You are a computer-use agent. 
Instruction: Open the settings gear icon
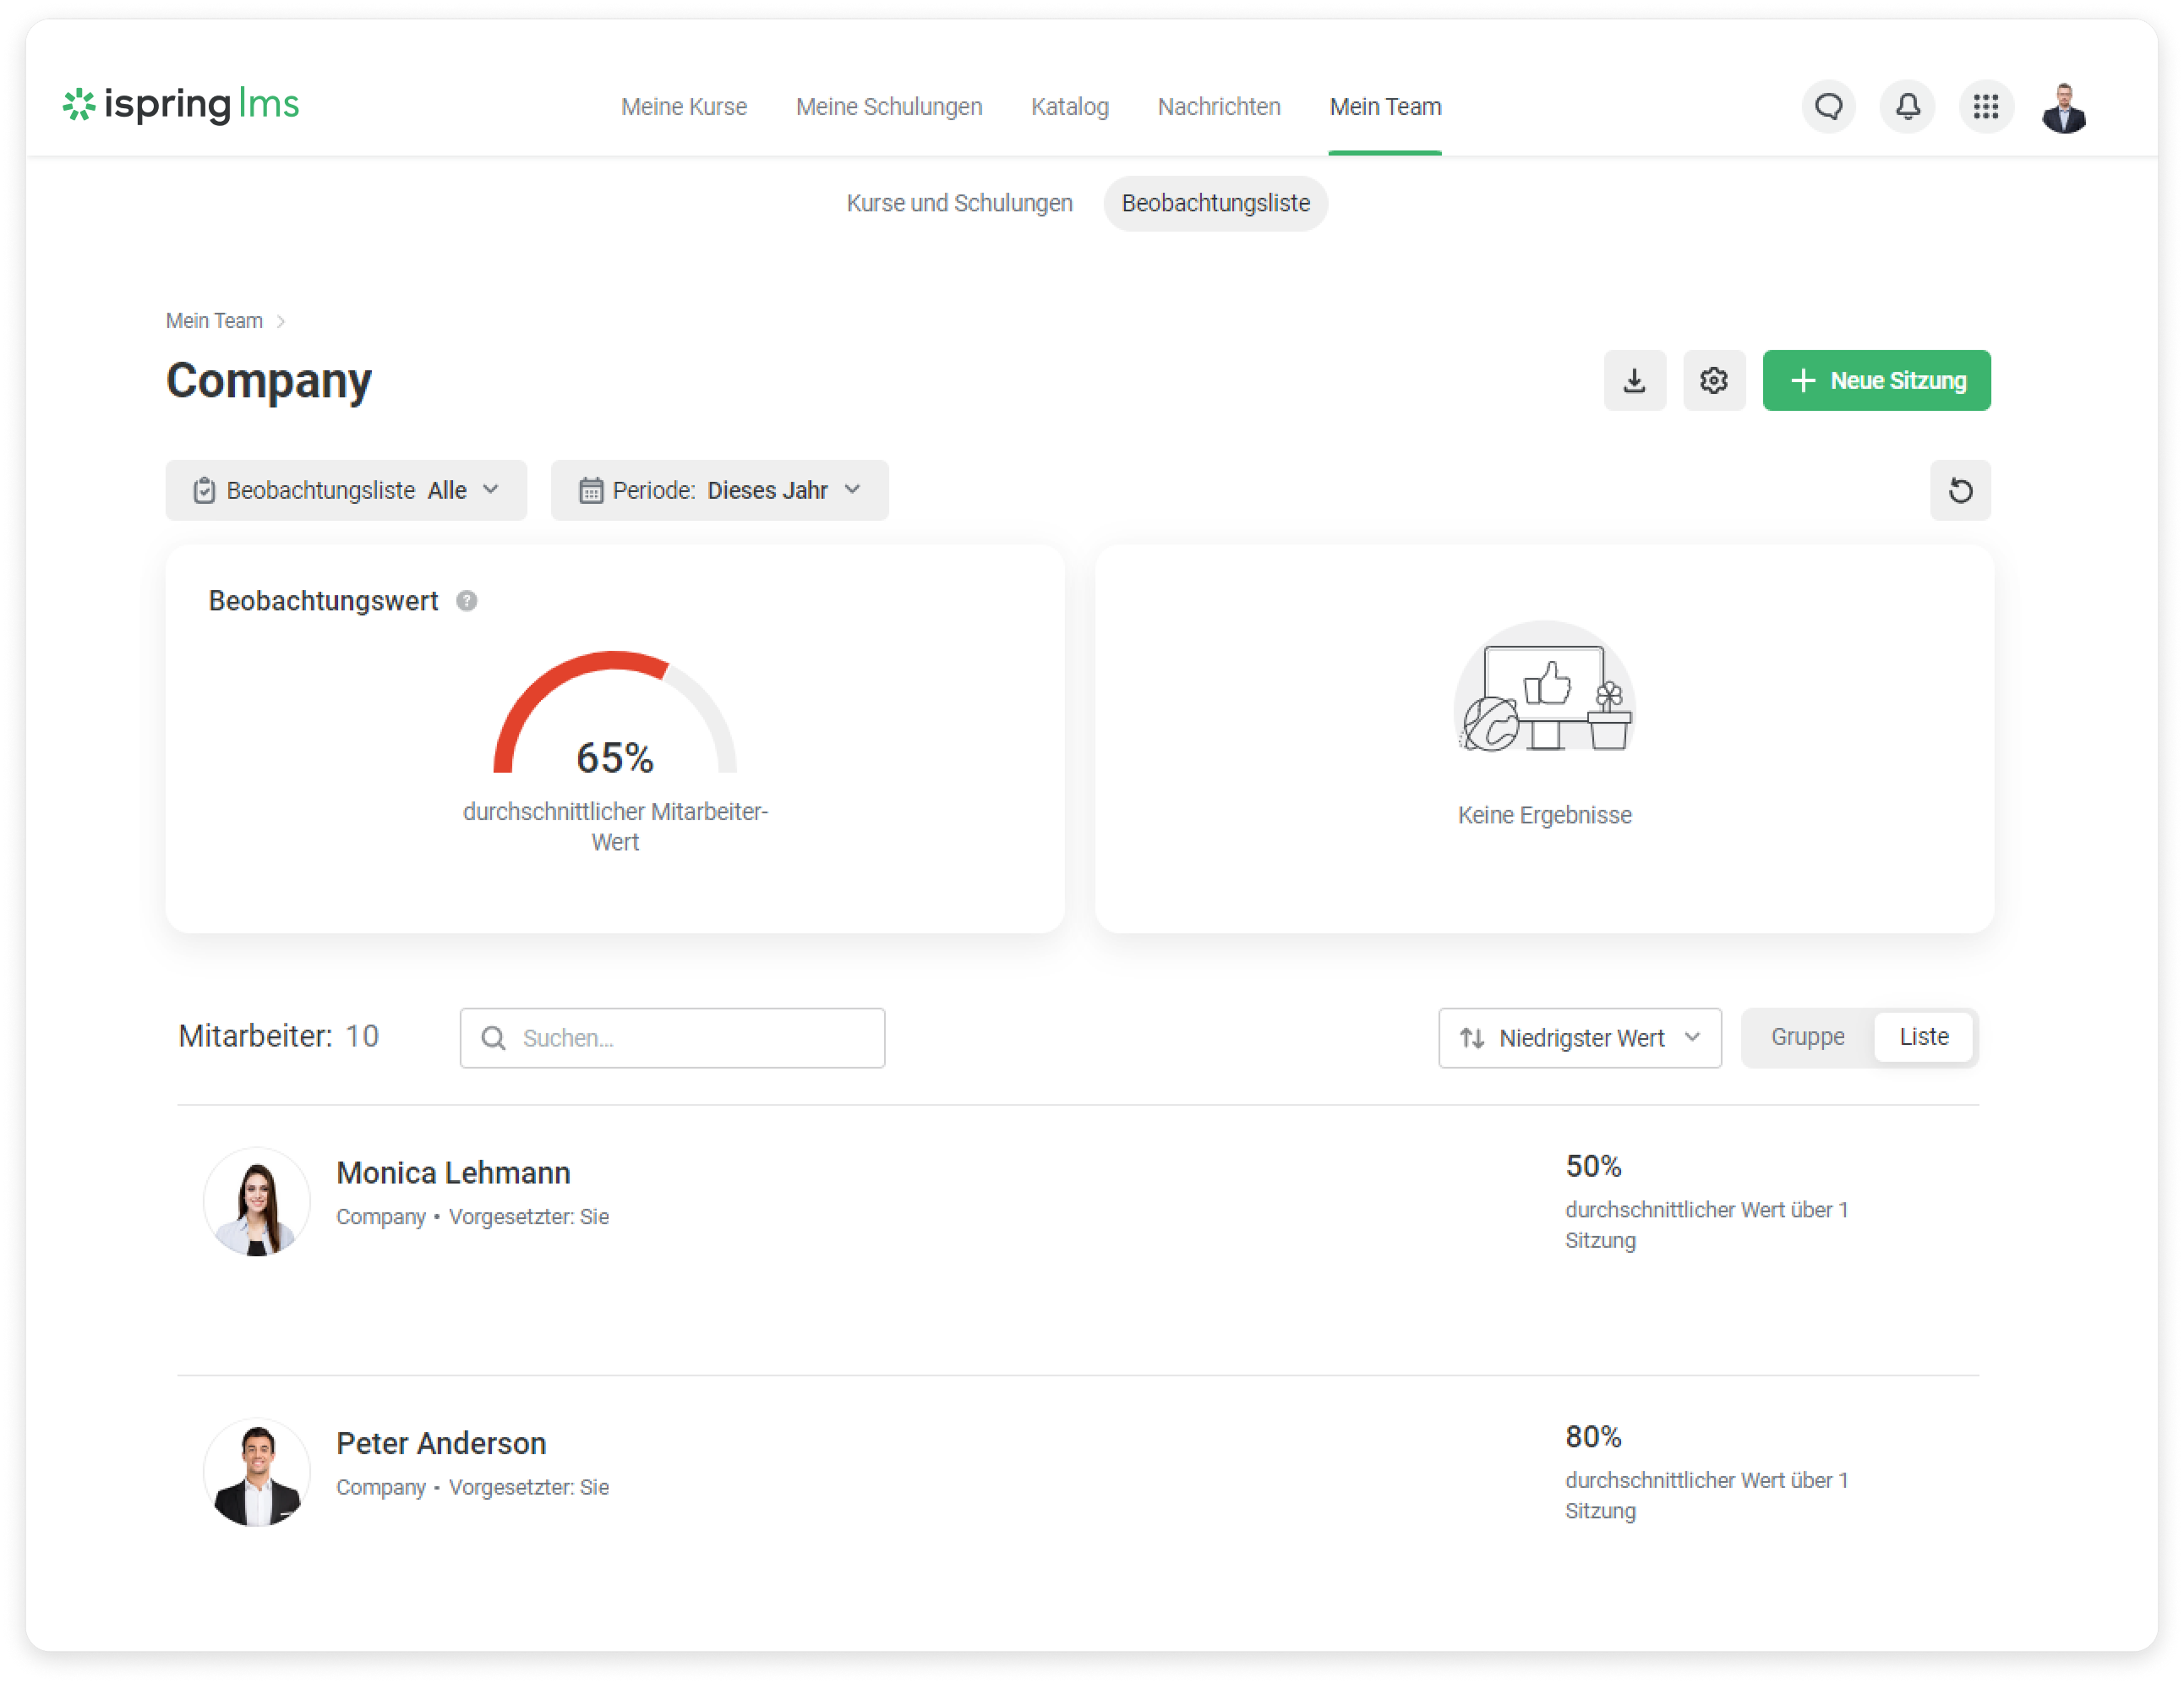click(1713, 380)
